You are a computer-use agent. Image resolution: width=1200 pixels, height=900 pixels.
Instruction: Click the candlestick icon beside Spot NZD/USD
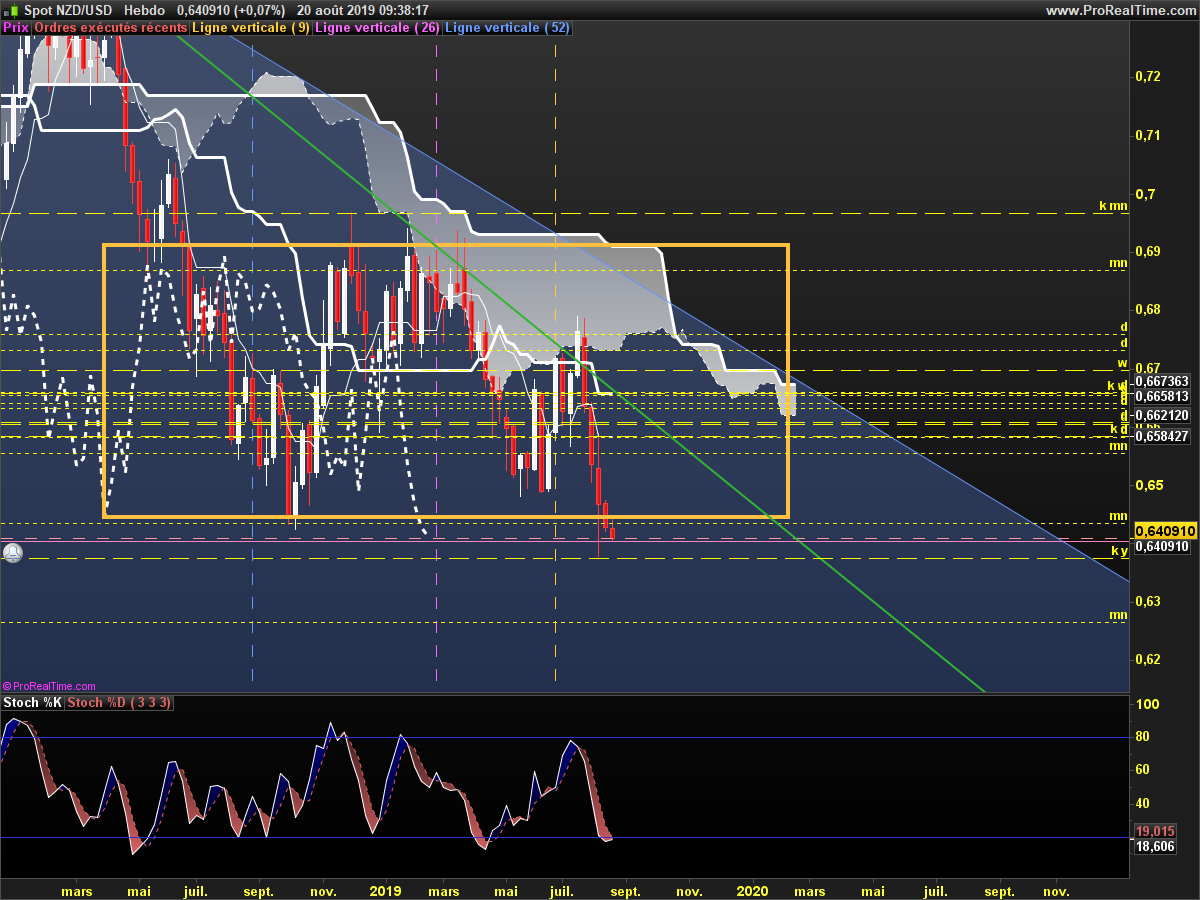12,10
